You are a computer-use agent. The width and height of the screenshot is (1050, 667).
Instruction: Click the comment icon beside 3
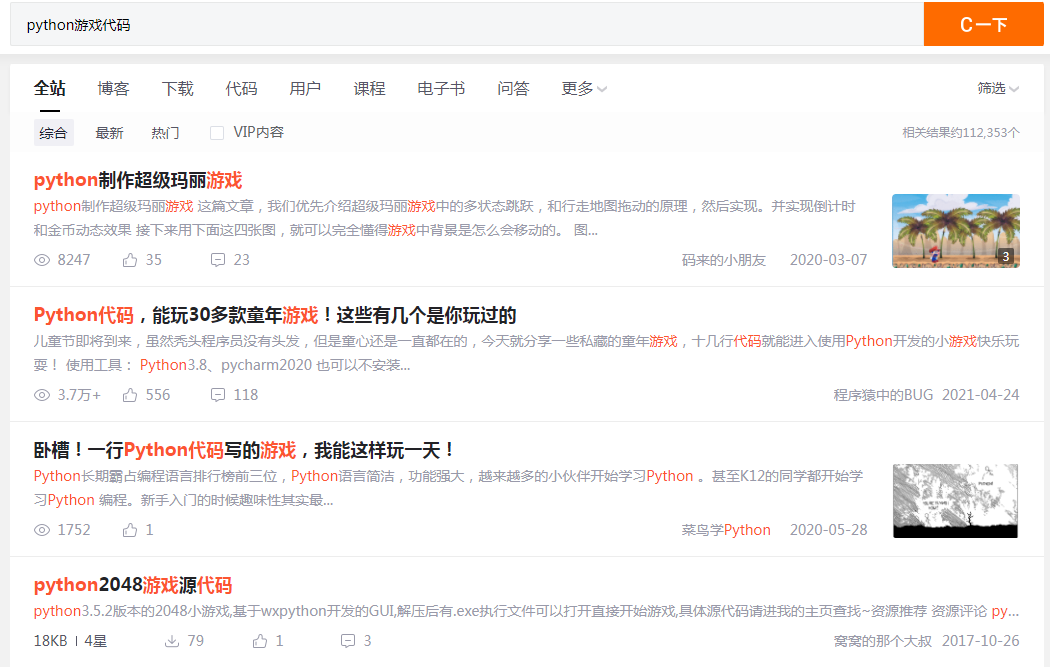pyautogui.click(x=348, y=641)
